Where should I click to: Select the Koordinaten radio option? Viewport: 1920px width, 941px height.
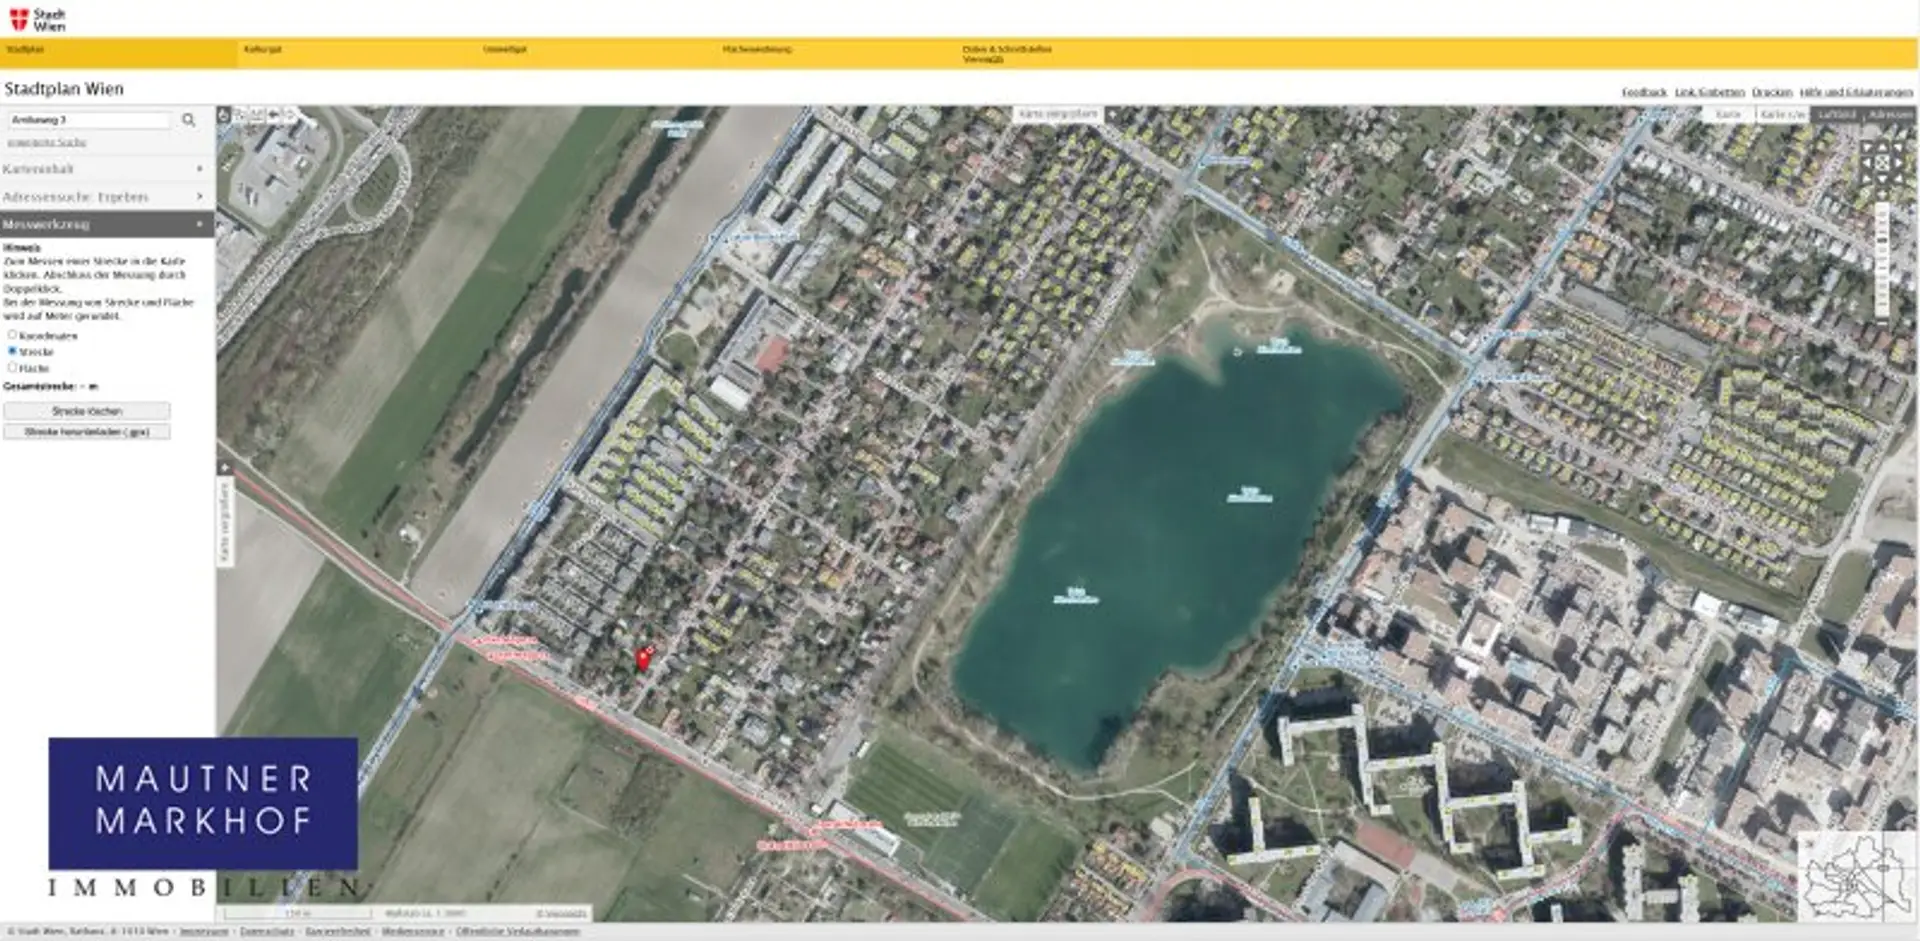[12, 335]
